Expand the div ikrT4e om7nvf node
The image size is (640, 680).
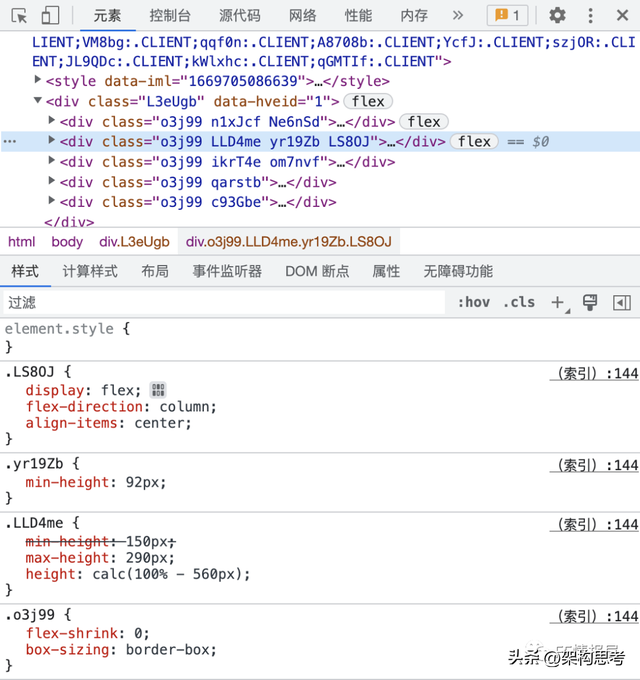(x=52, y=160)
